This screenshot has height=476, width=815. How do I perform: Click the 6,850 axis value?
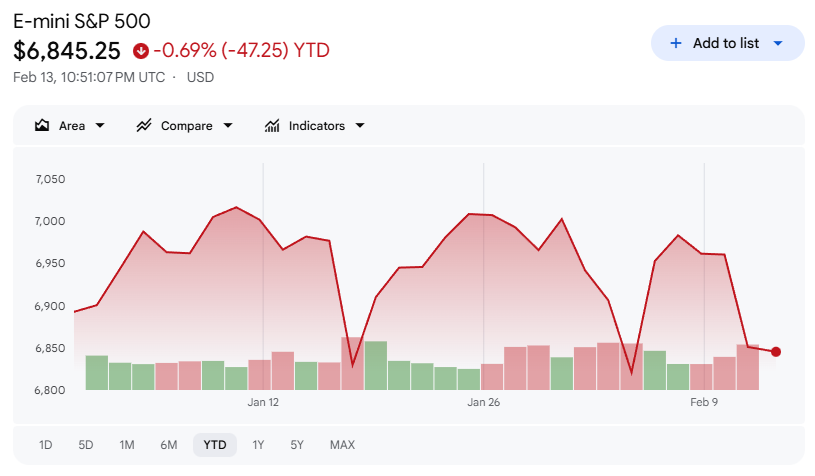click(50, 348)
